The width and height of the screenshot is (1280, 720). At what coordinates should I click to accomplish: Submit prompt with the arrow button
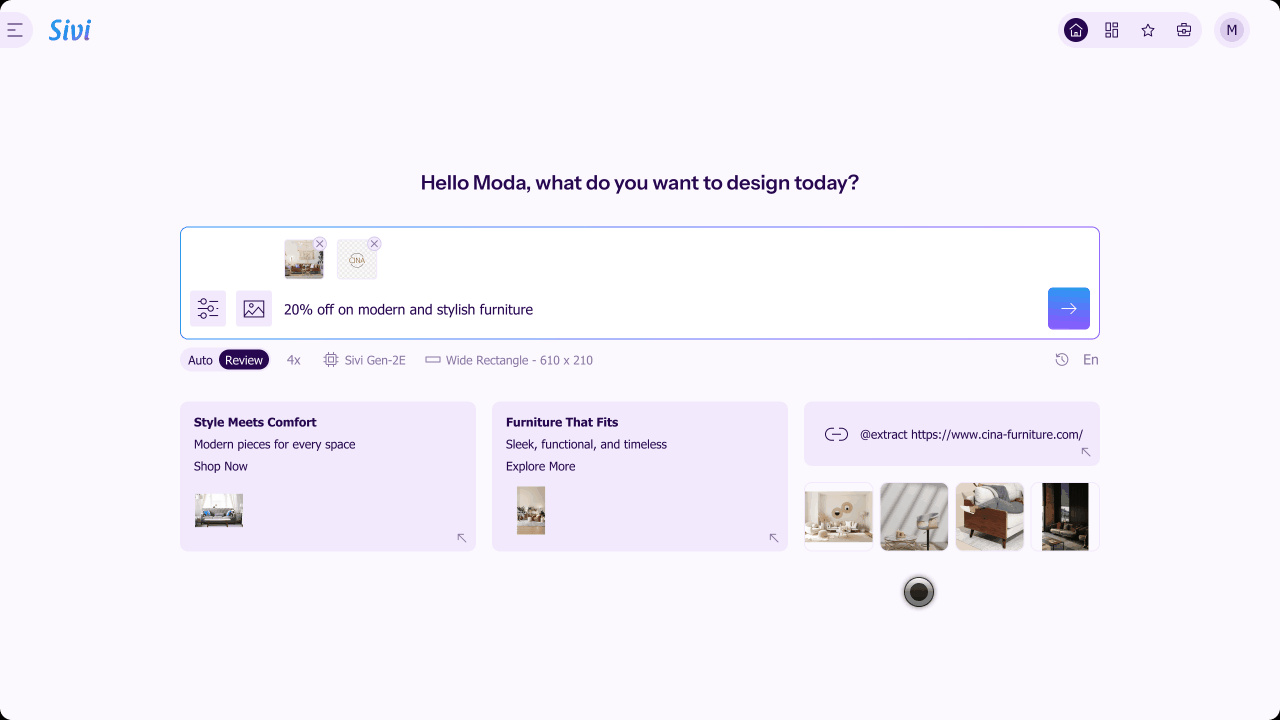1069,309
